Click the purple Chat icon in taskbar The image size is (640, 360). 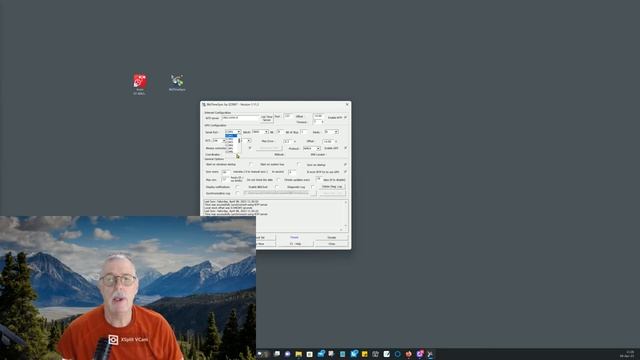(x=287, y=354)
